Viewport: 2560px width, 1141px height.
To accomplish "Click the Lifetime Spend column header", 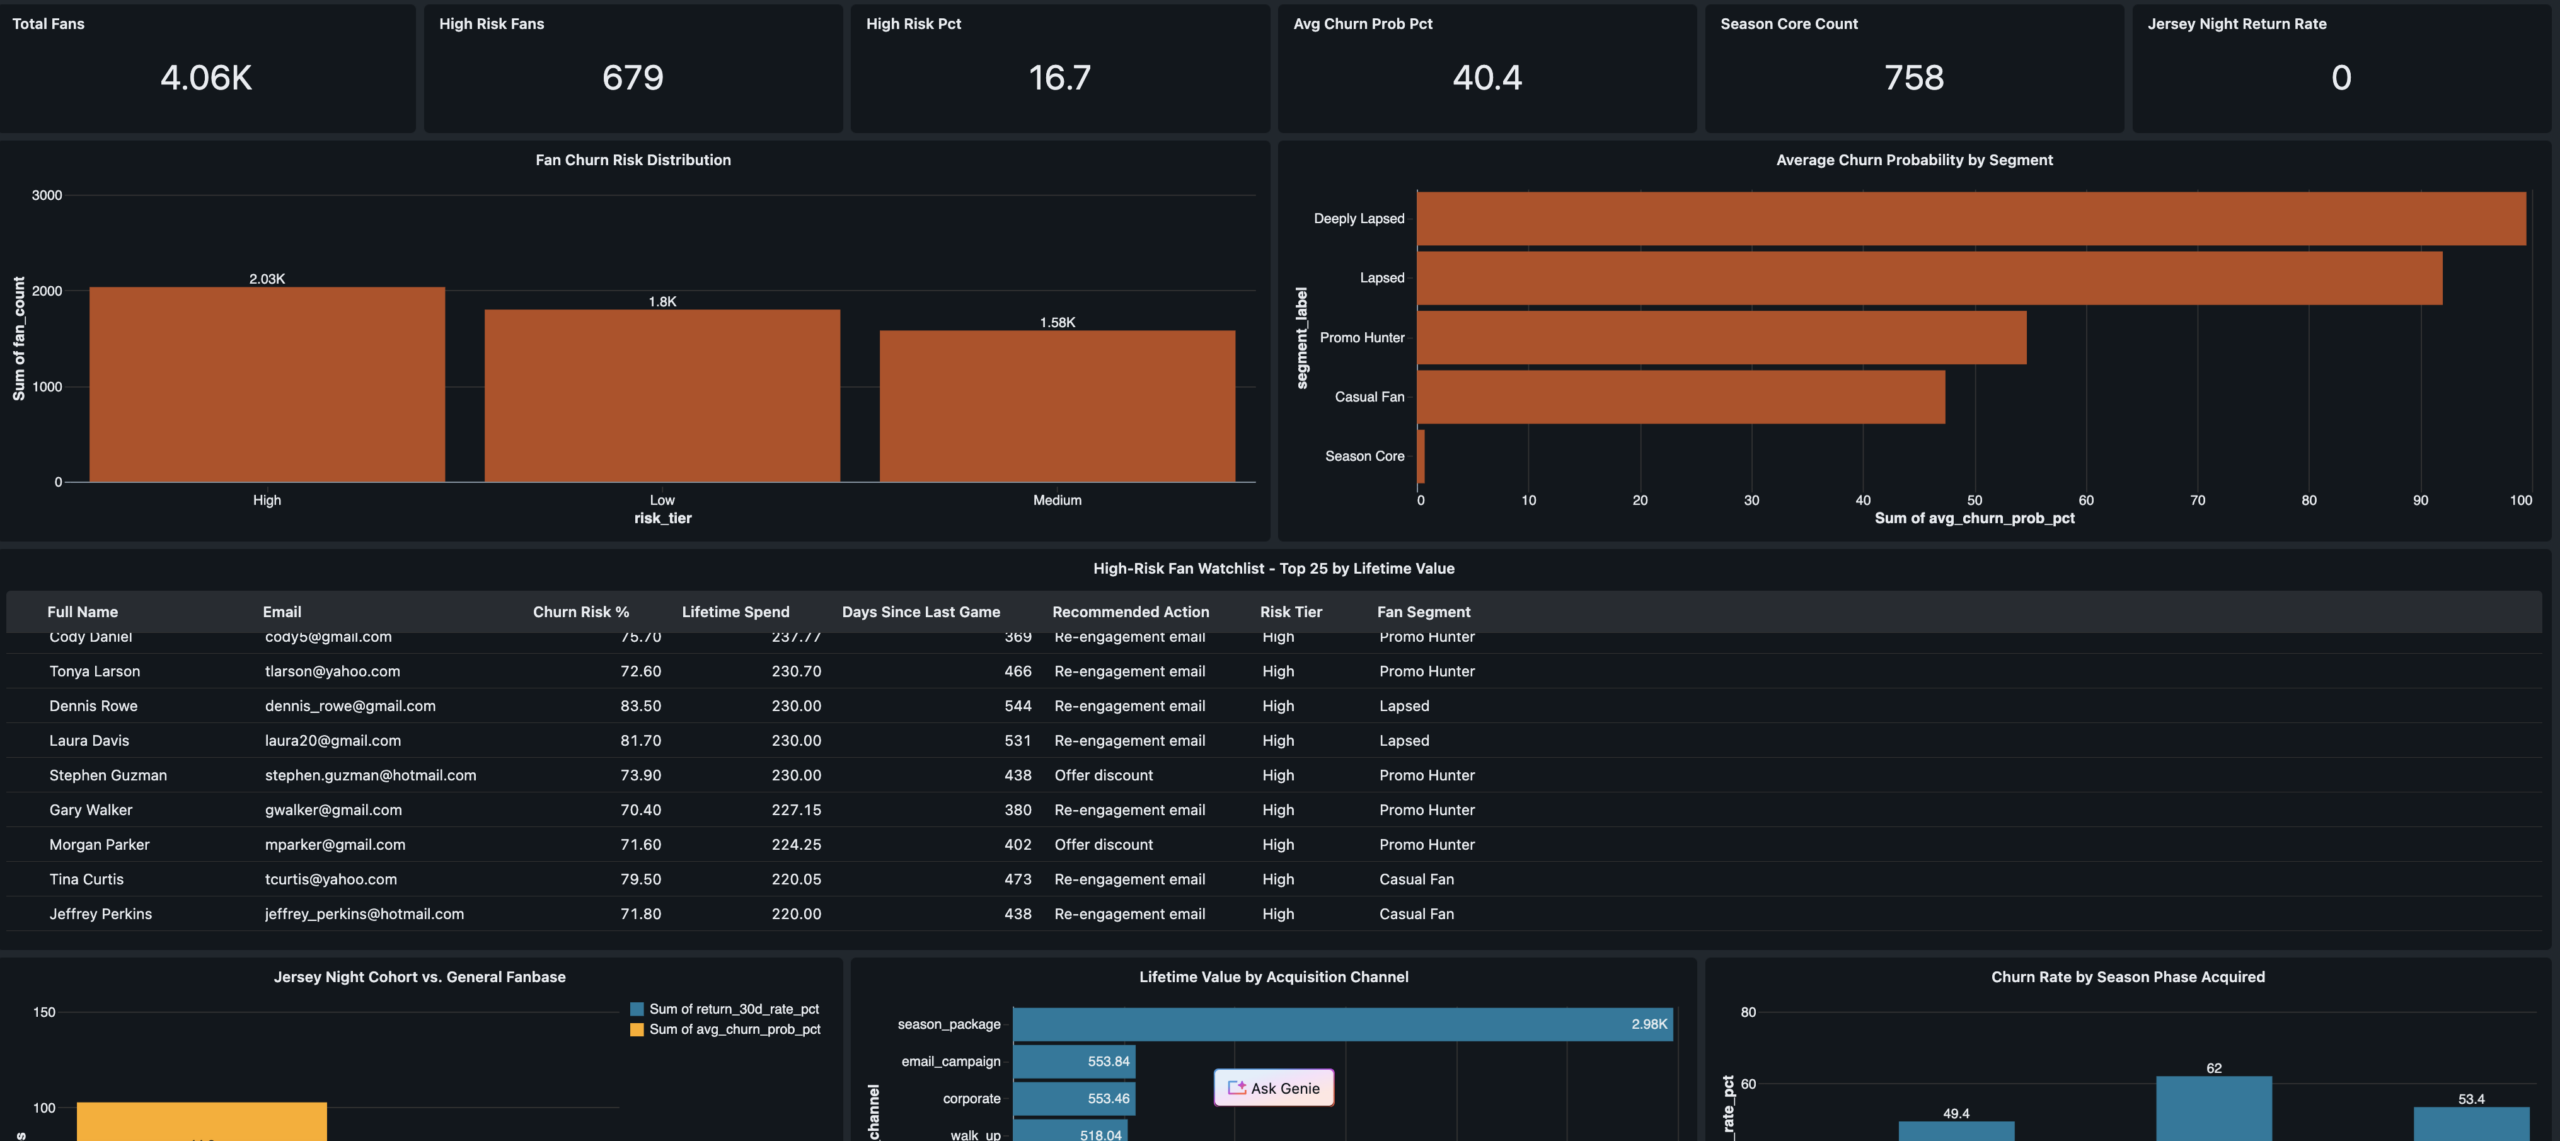I will click(736, 612).
